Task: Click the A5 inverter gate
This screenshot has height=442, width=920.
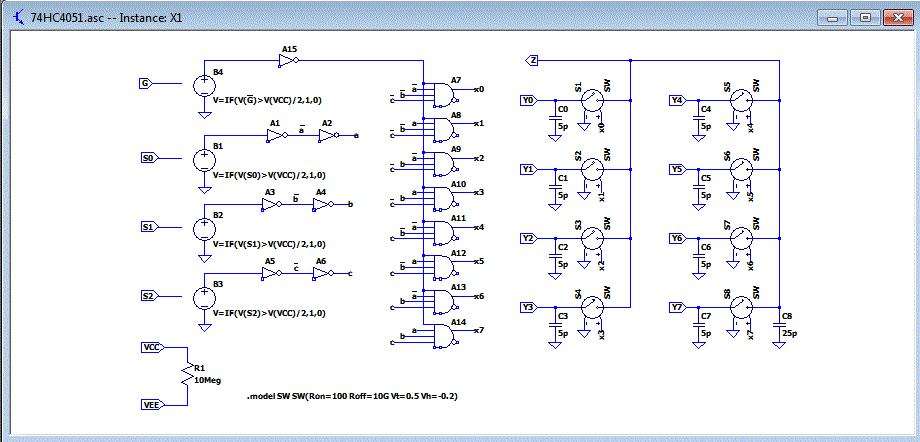Action: coord(272,274)
